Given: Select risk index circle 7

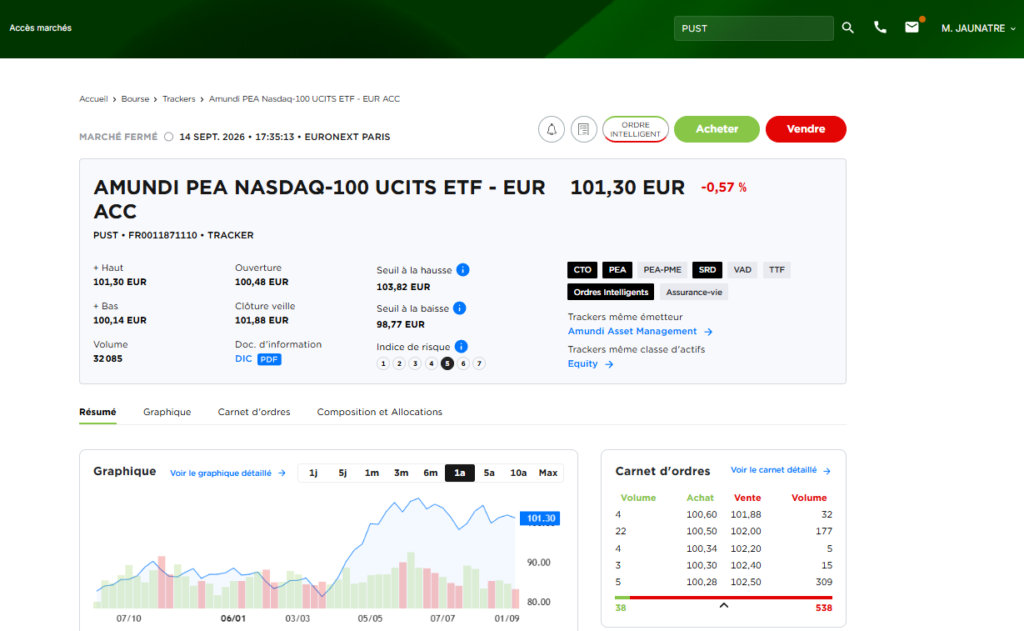Looking at the screenshot, I should [479, 364].
